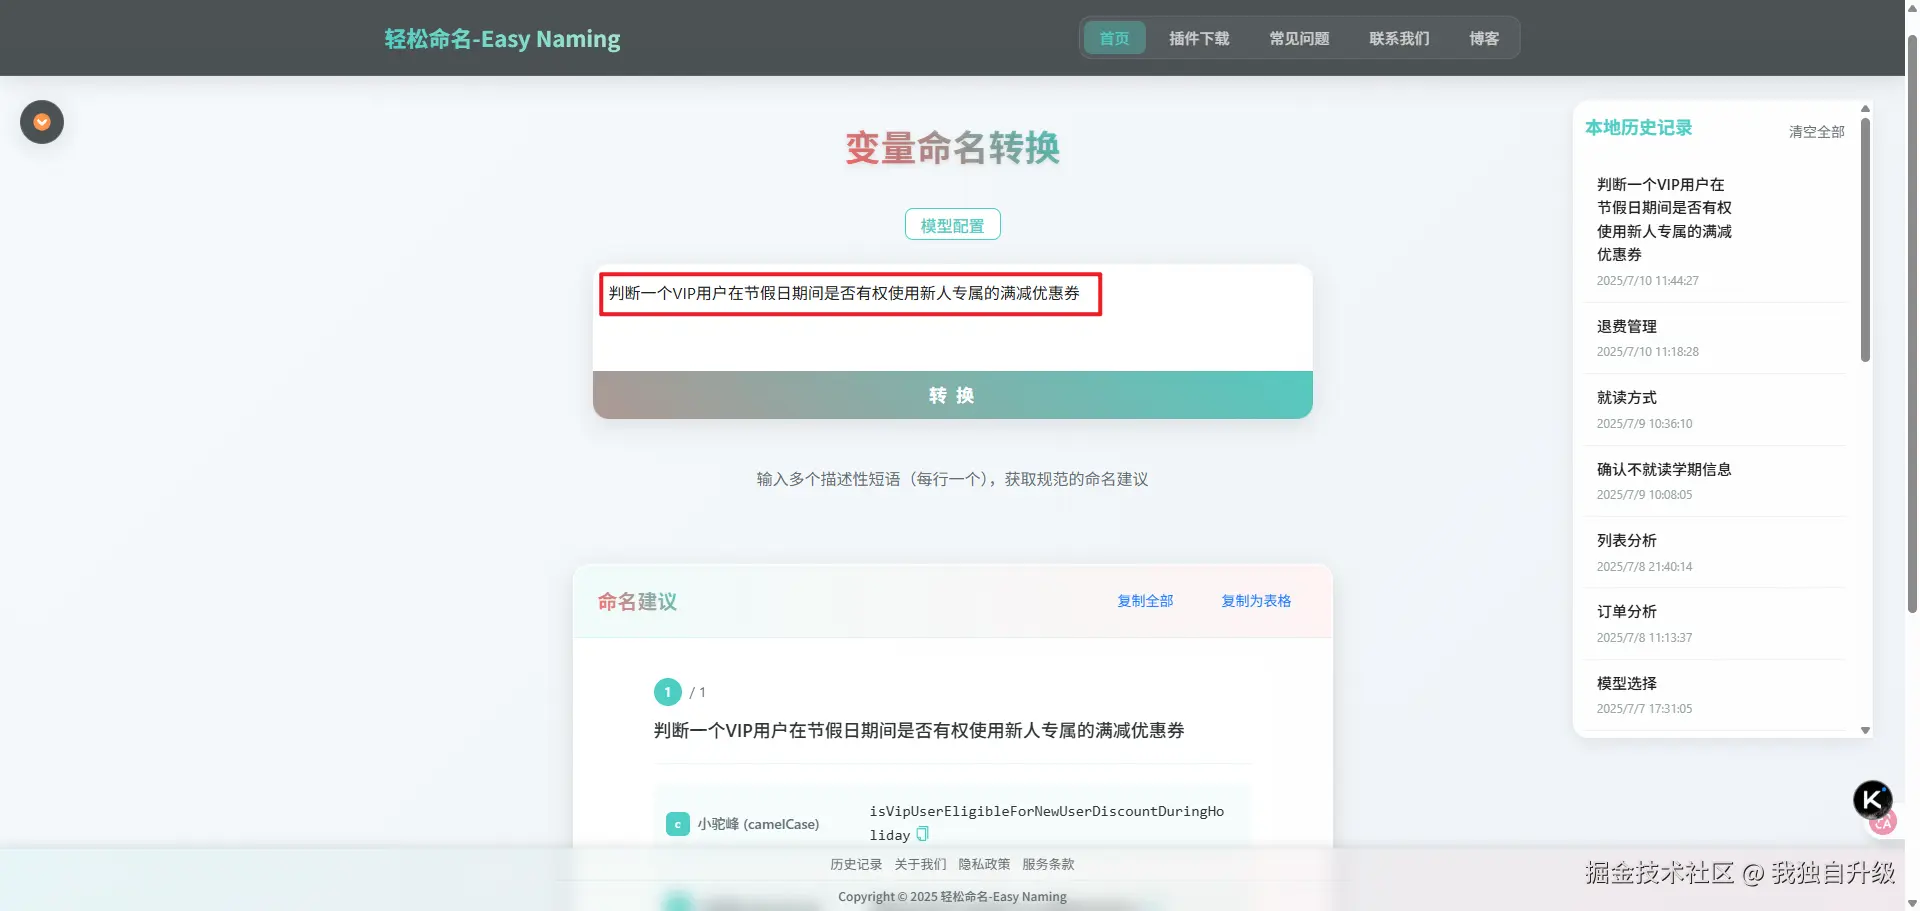Image resolution: width=1920 pixels, height=911 pixels.
Task: Open the 隐私政策 footer link
Action: [x=983, y=864]
